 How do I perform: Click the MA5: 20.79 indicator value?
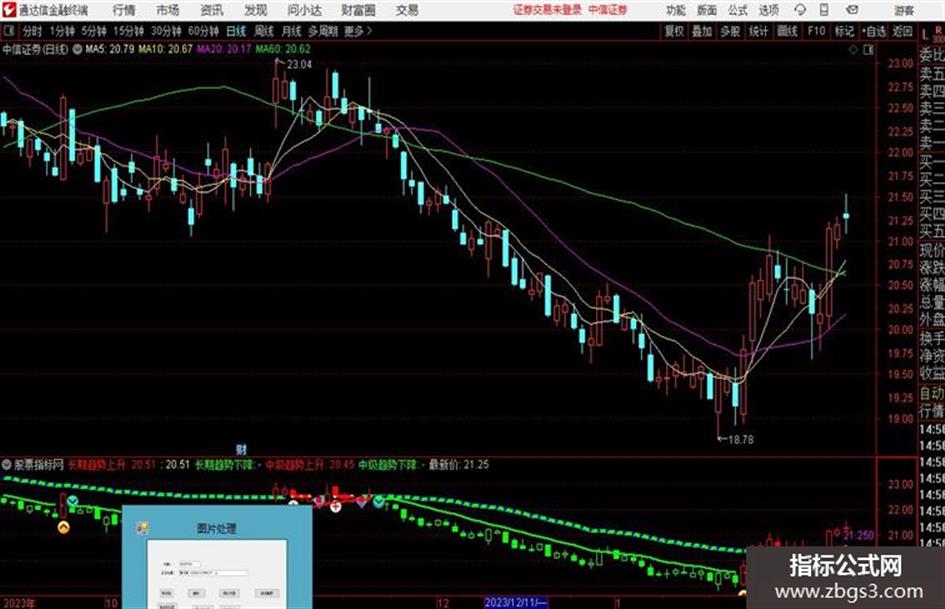coord(110,49)
